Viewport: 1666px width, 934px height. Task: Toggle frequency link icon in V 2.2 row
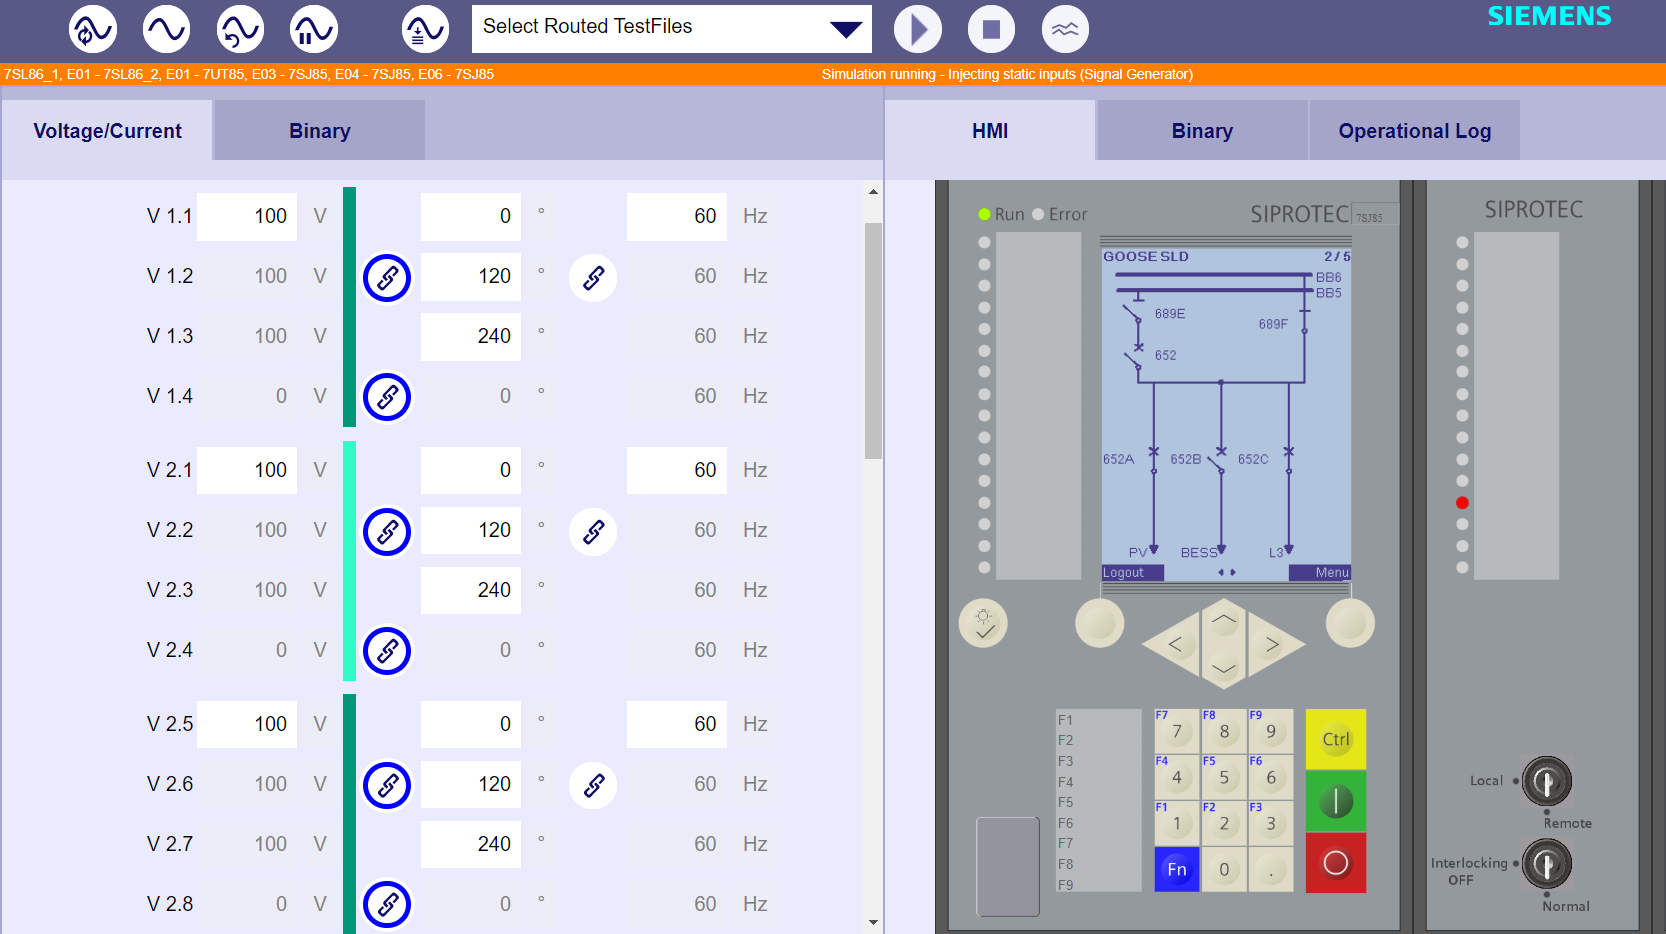pos(593,531)
